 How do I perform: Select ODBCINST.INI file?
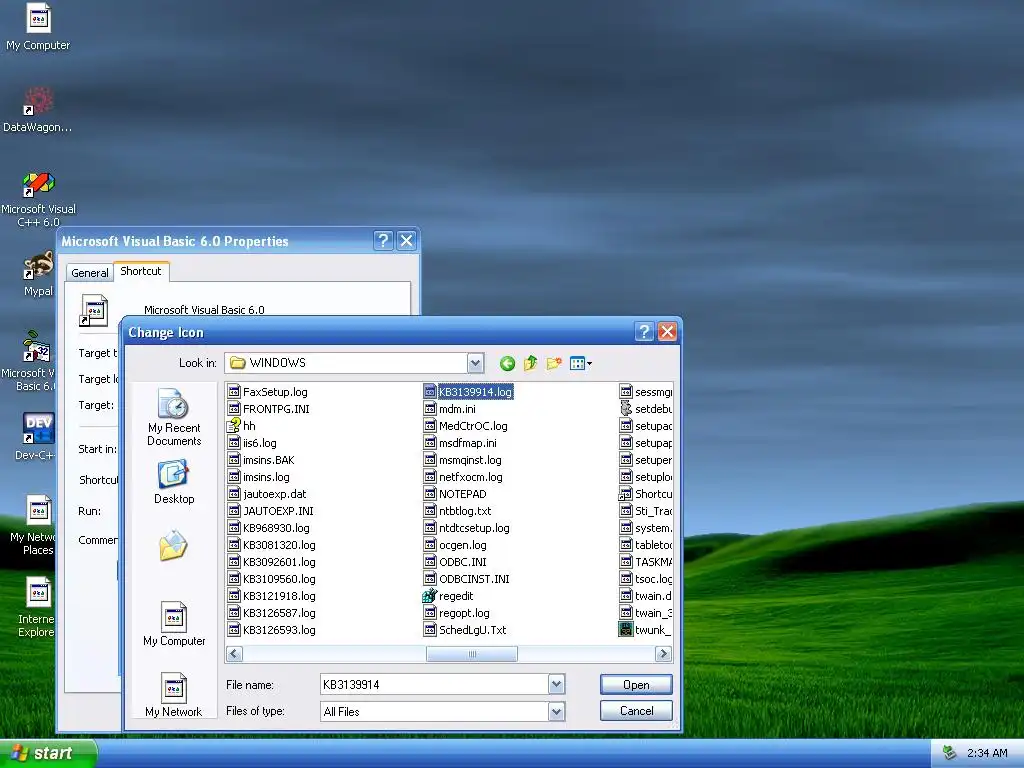pos(466,579)
